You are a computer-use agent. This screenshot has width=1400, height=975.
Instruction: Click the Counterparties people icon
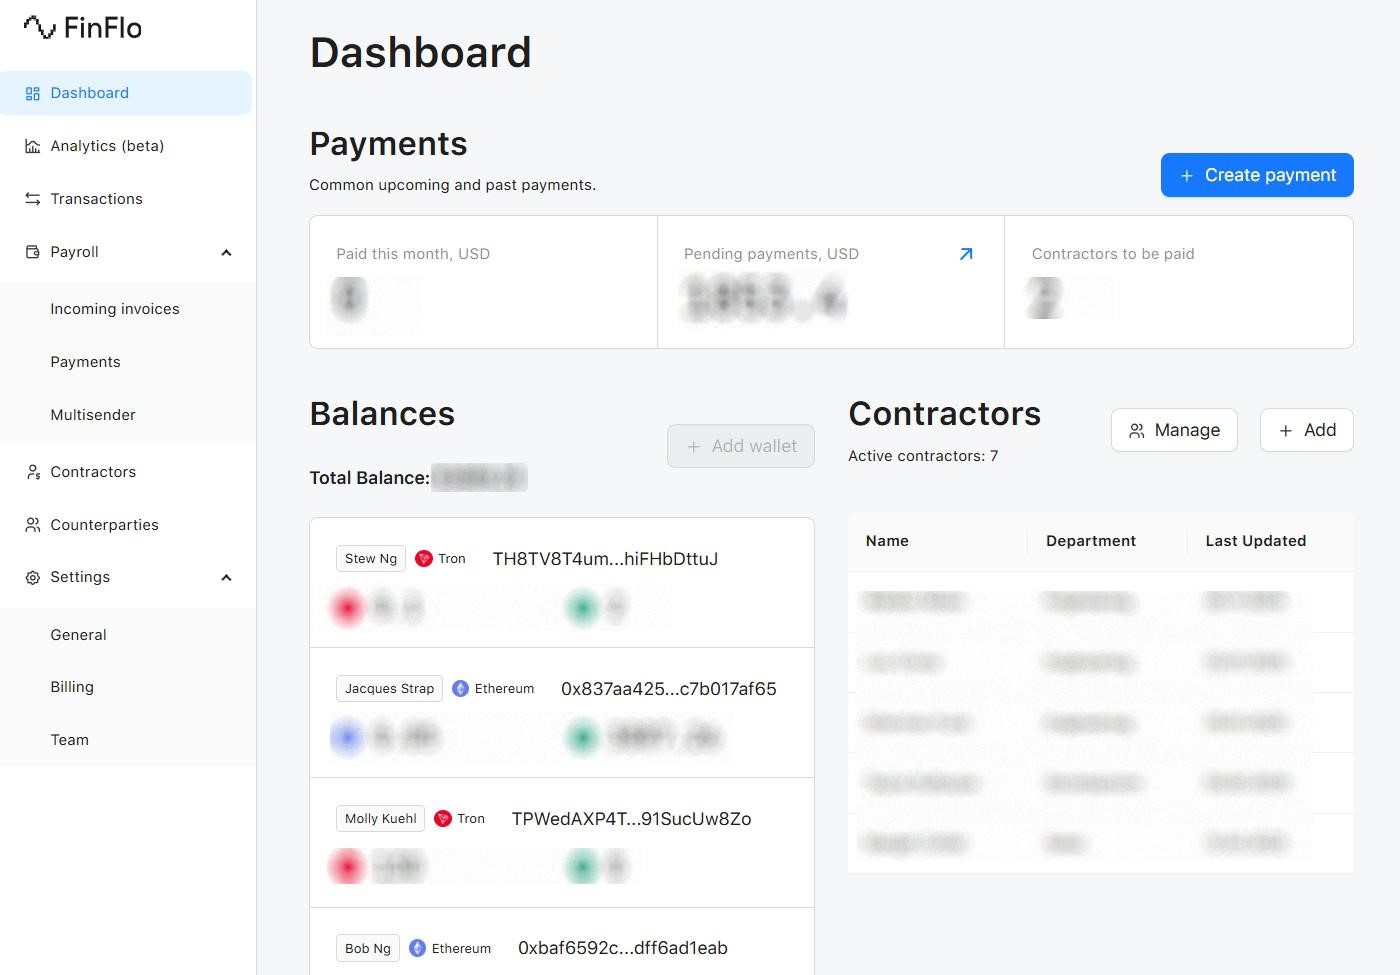33,525
